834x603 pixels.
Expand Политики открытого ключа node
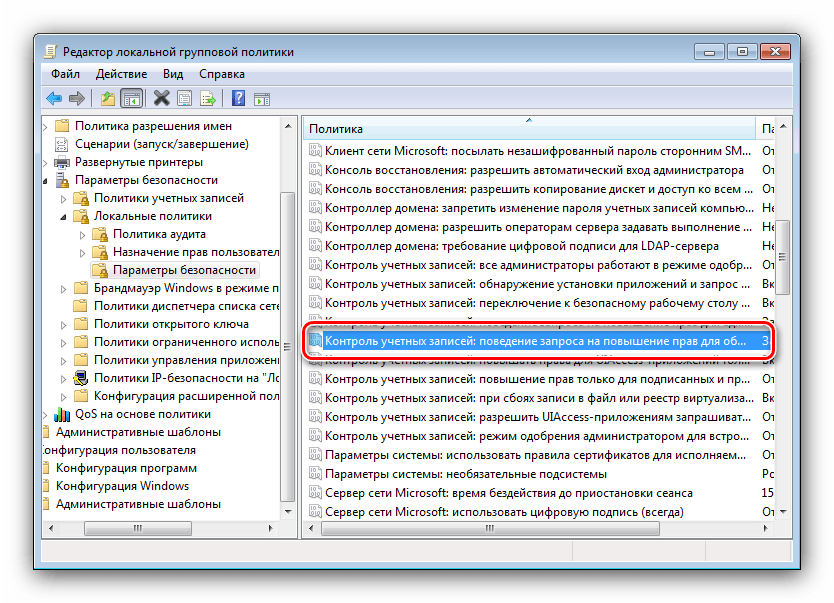[65, 324]
